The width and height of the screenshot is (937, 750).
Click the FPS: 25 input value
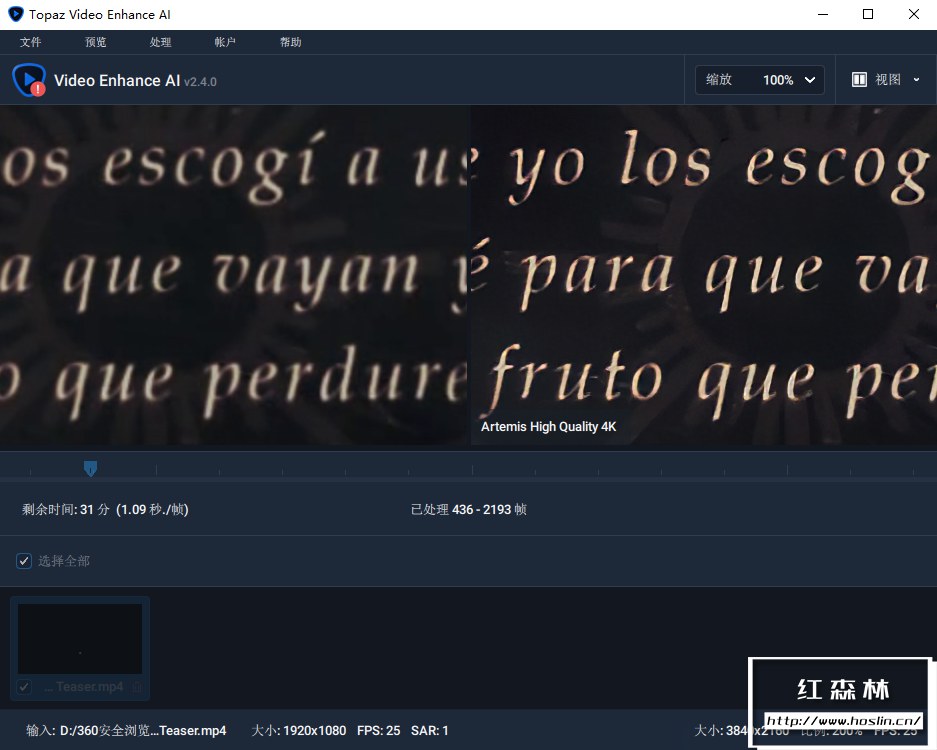378,730
